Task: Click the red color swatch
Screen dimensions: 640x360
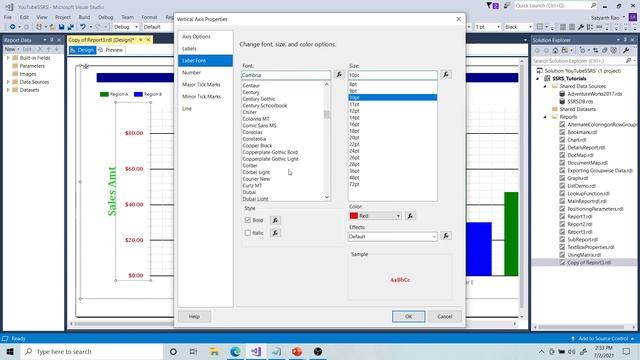Action: tap(354, 216)
